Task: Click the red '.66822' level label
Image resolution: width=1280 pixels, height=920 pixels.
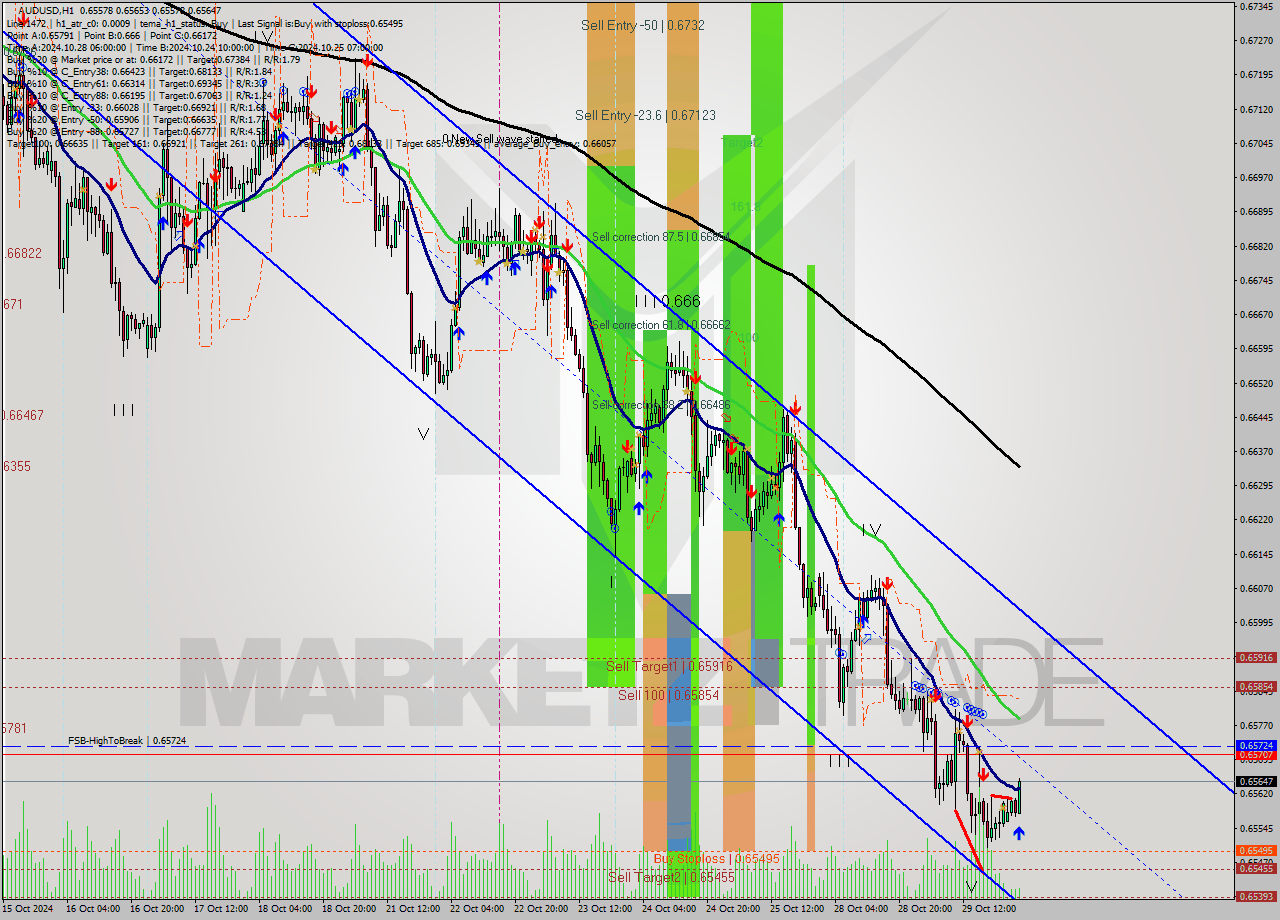Action: tap(21, 253)
